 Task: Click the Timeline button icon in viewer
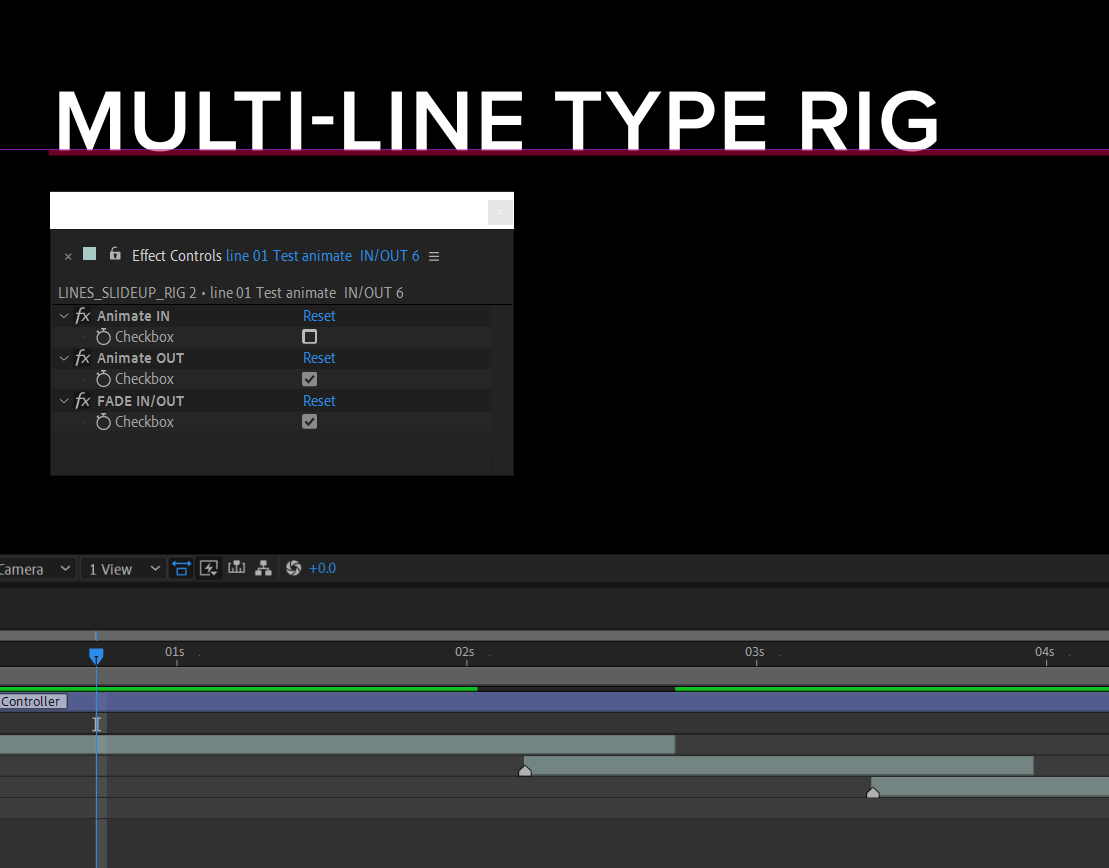(236, 568)
